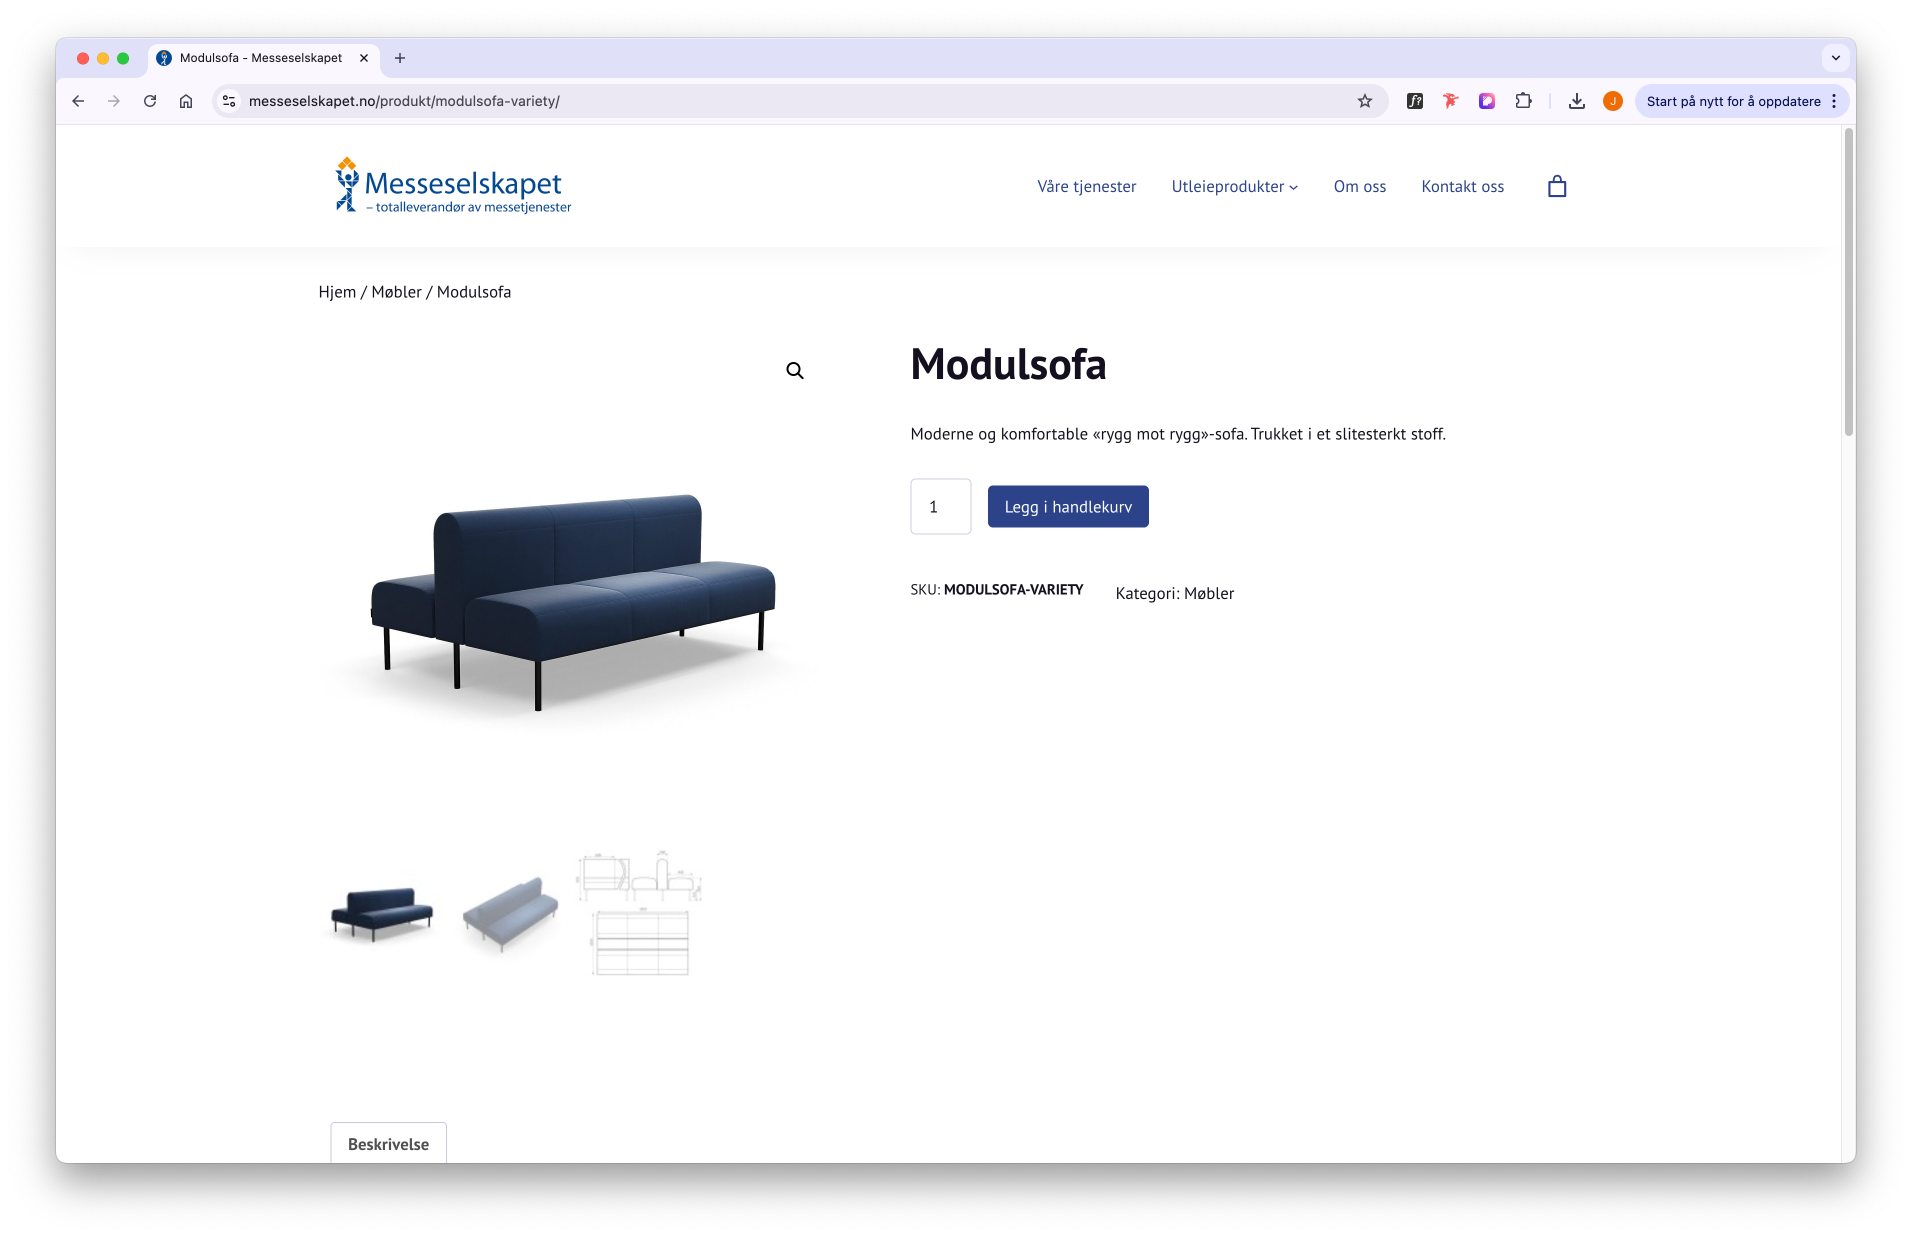The width and height of the screenshot is (1912, 1237).
Task: Click the magnifier zoom icon on product image
Action: 795,371
